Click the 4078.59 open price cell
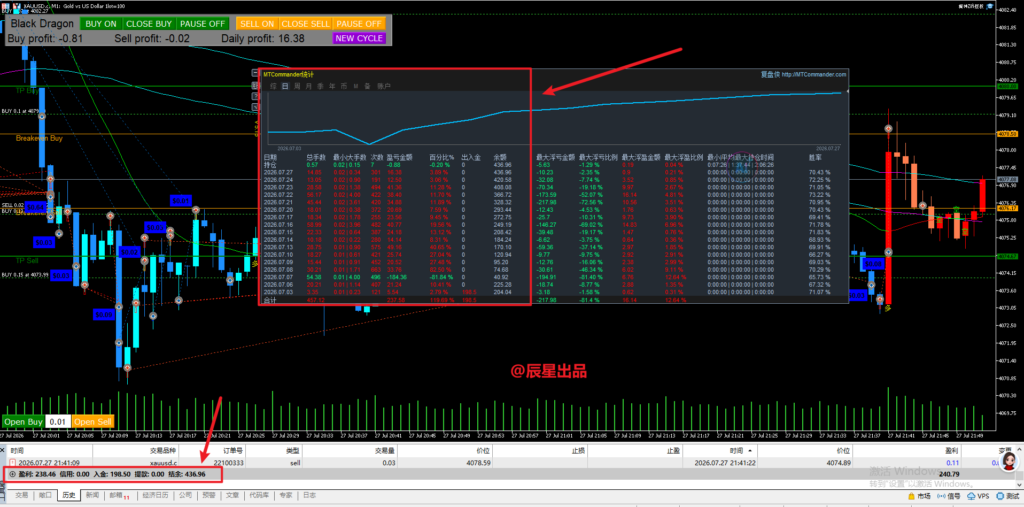1024x507 pixels. point(479,462)
